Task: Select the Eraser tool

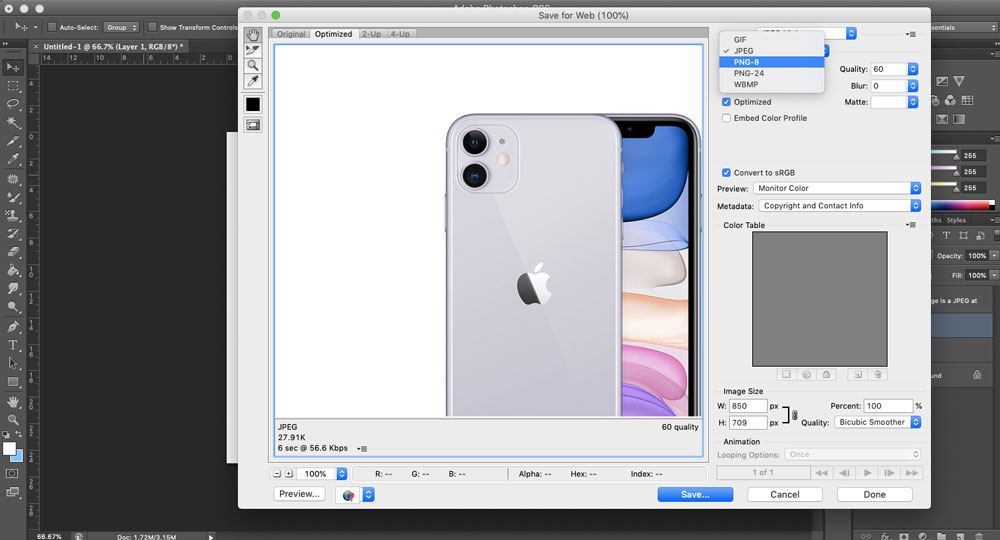Action: point(12,252)
